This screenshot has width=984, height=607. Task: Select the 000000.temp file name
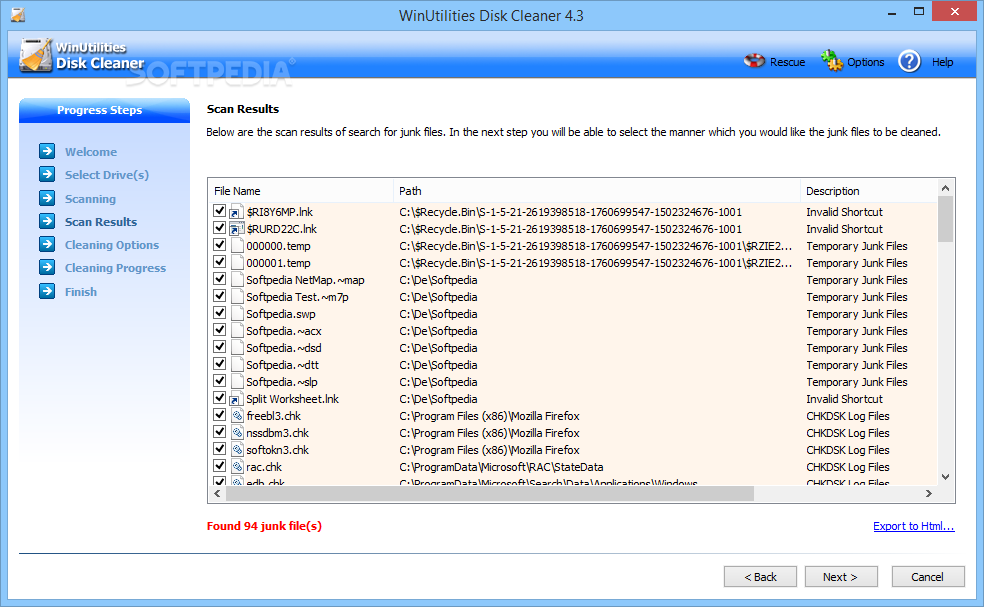coord(278,246)
